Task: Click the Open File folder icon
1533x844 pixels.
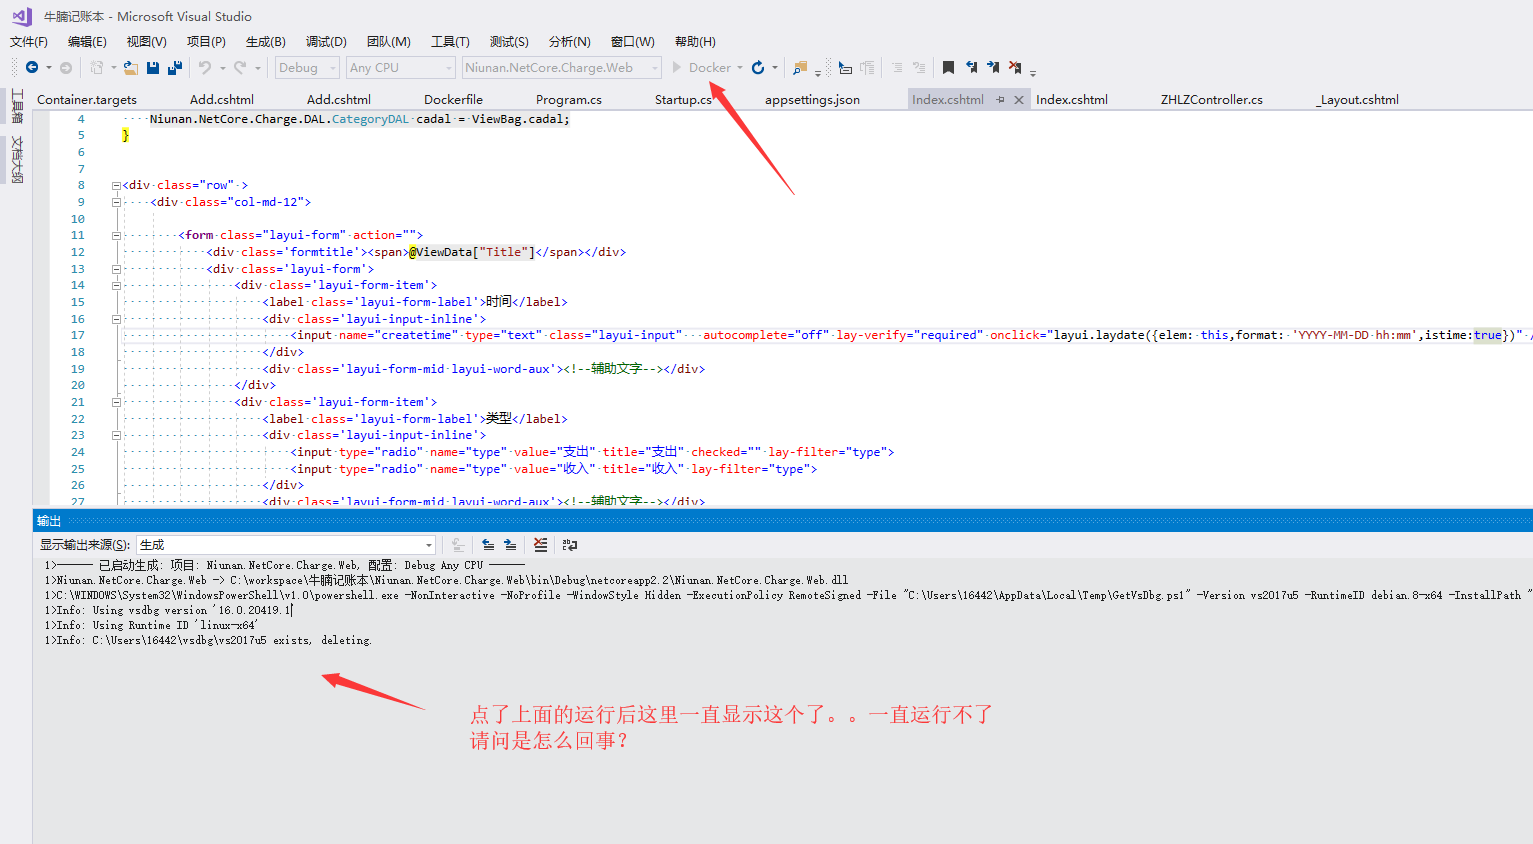Action: [130, 67]
